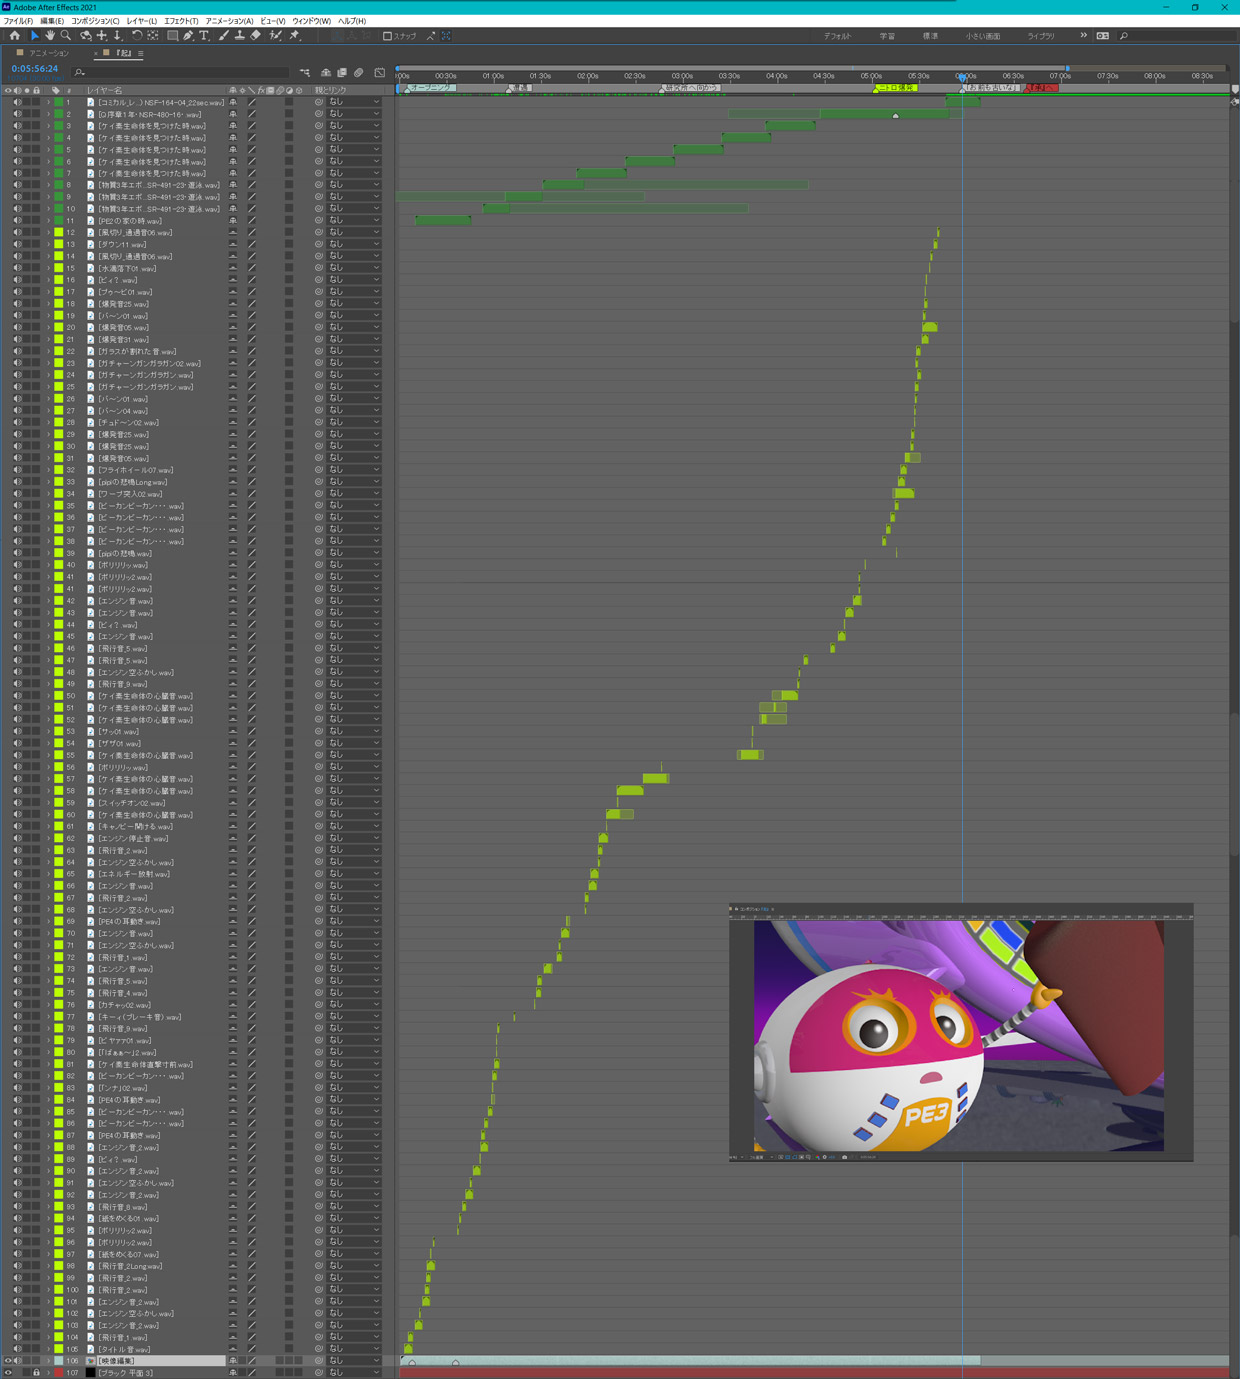Click the Home icon in toolbar
Image resolution: width=1240 pixels, height=1379 pixels.
[x=14, y=36]
